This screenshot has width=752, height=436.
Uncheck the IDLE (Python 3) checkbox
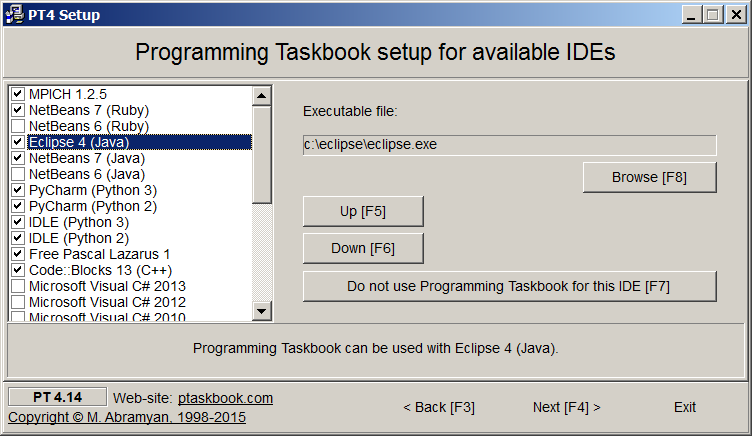click(18, 222)
